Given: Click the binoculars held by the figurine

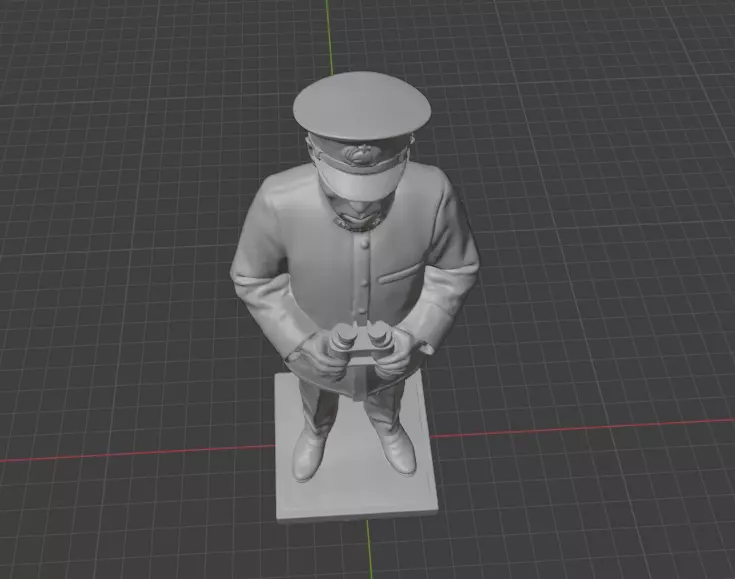Looking at the screenshot, I should (x=360, y=344).
